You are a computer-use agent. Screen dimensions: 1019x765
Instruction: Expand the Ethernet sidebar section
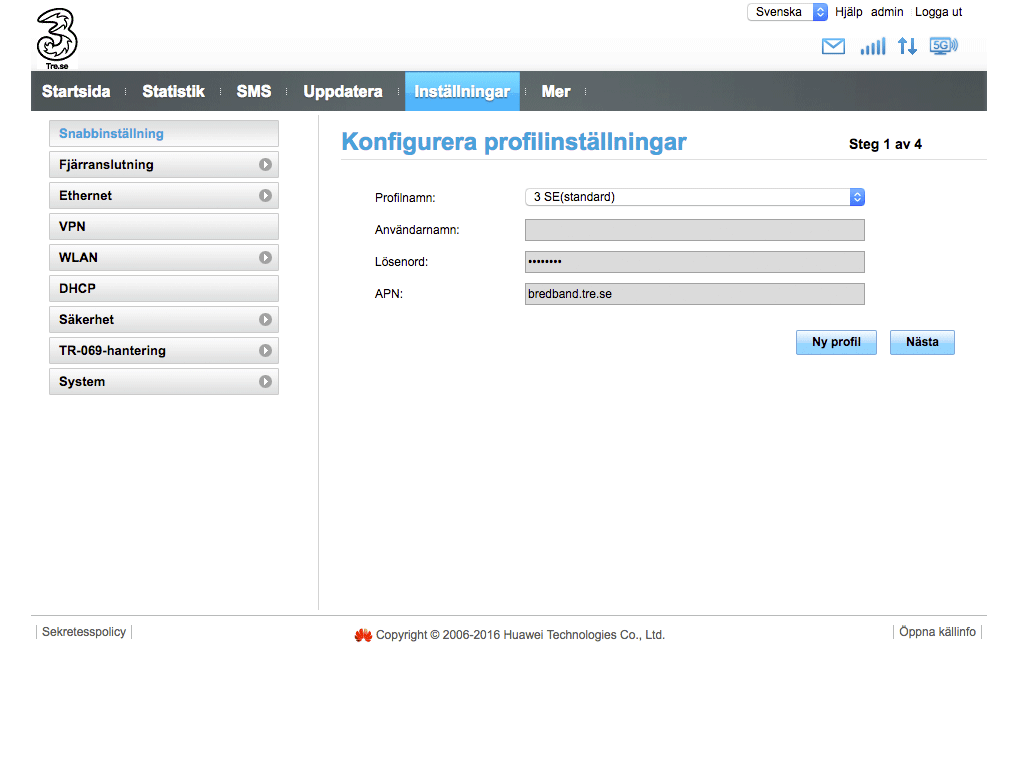[163, 196]
